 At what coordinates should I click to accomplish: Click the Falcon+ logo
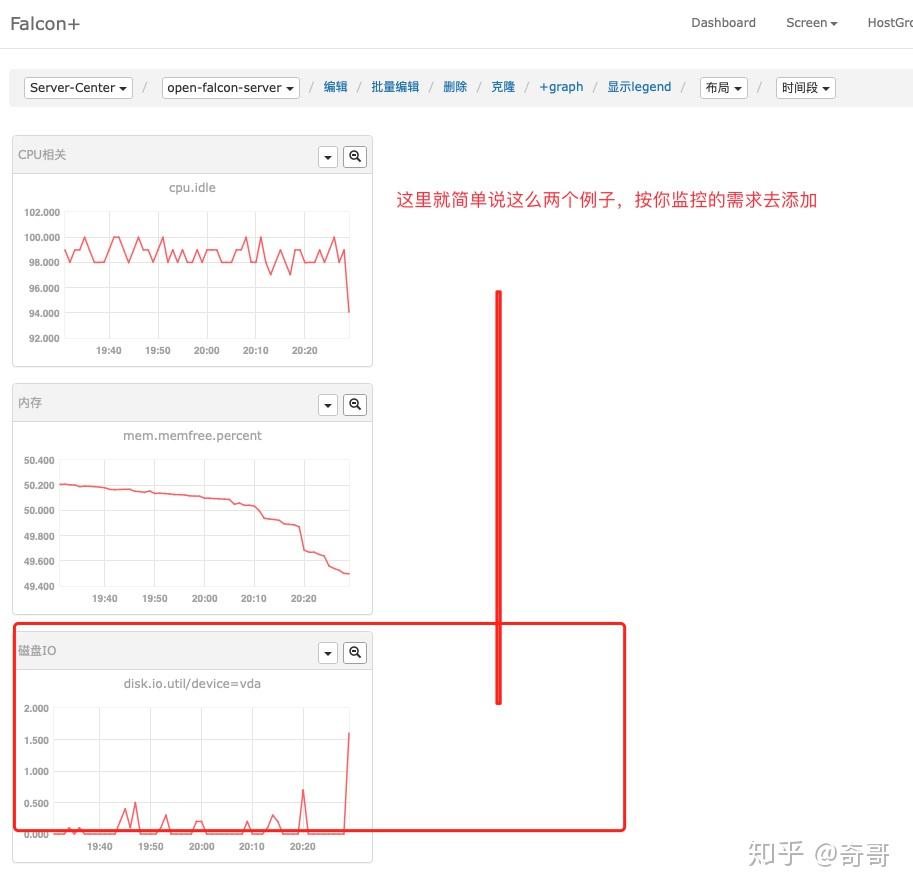[44, 23]
